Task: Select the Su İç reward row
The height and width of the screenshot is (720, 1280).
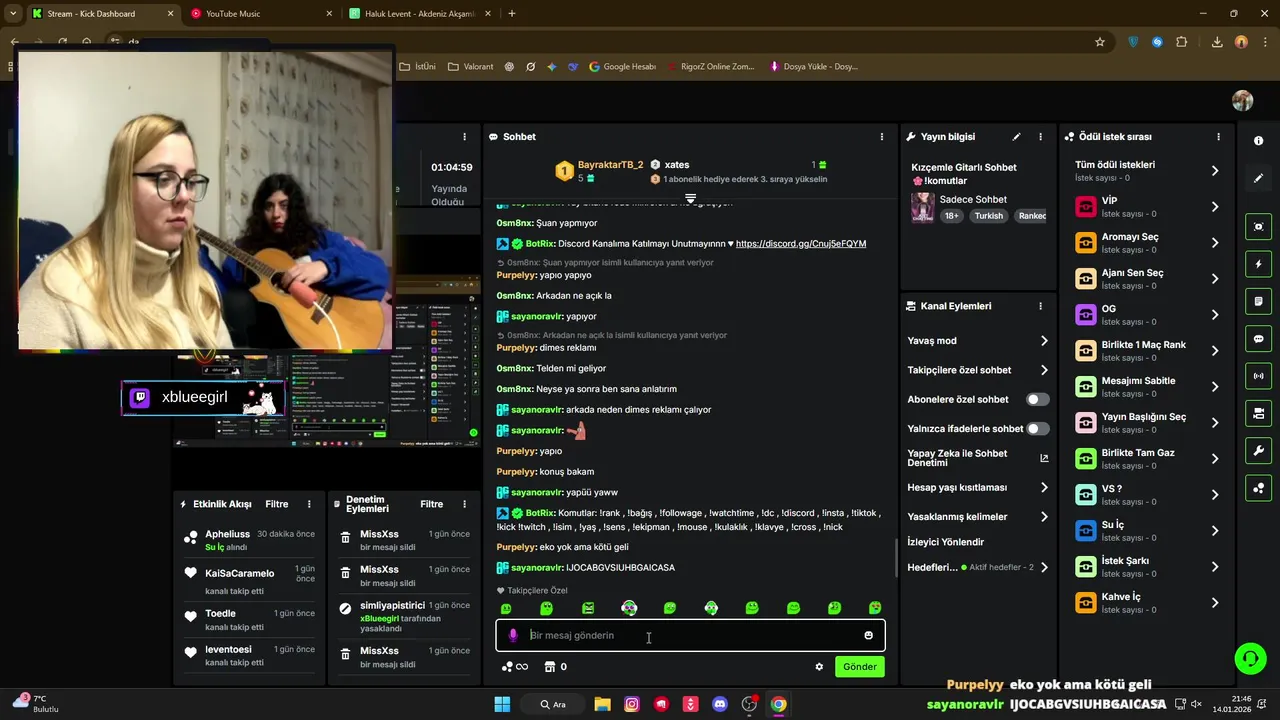Action: (x=1147, y=531)
